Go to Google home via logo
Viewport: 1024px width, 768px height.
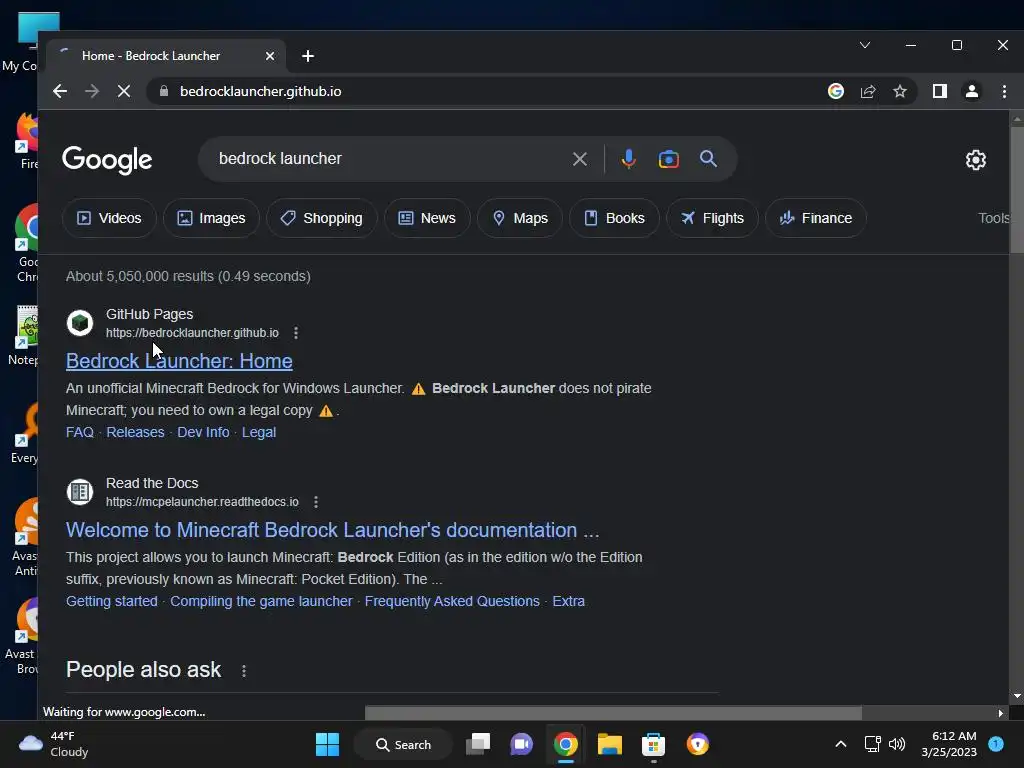107,160
